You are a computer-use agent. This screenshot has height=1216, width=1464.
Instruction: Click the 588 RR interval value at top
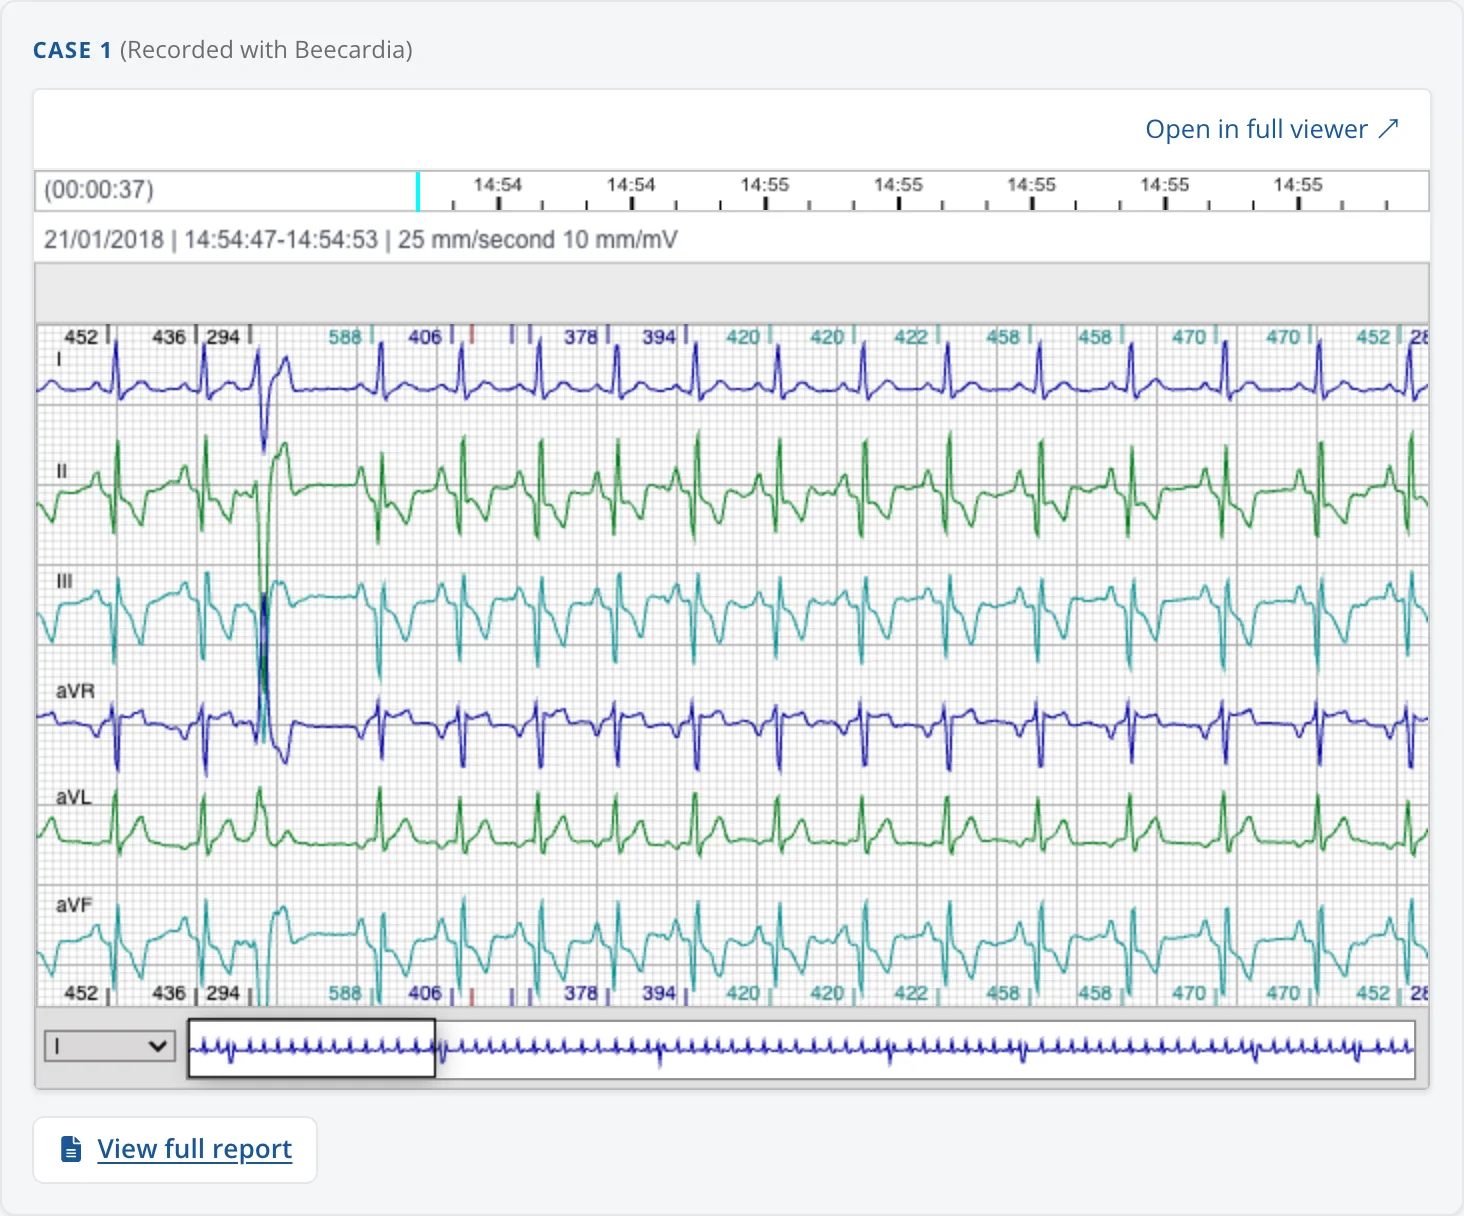click(345, 337)
